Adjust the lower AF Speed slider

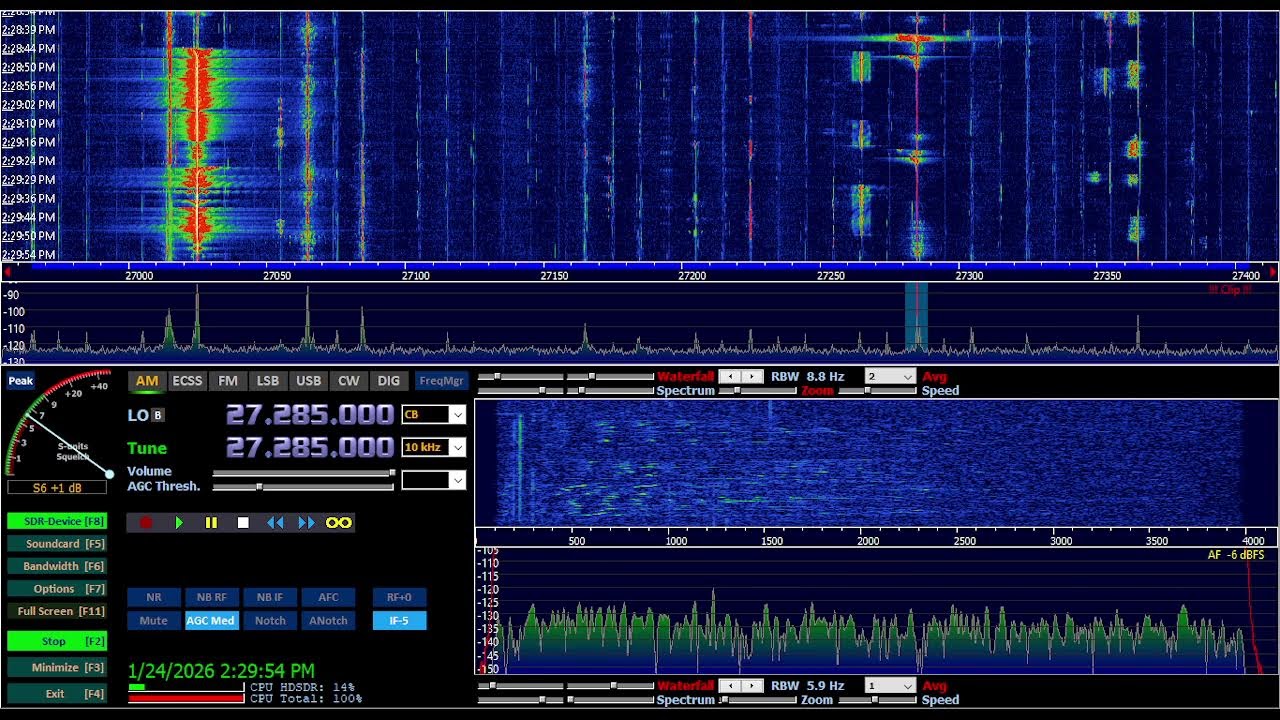[x=875, y=700]
